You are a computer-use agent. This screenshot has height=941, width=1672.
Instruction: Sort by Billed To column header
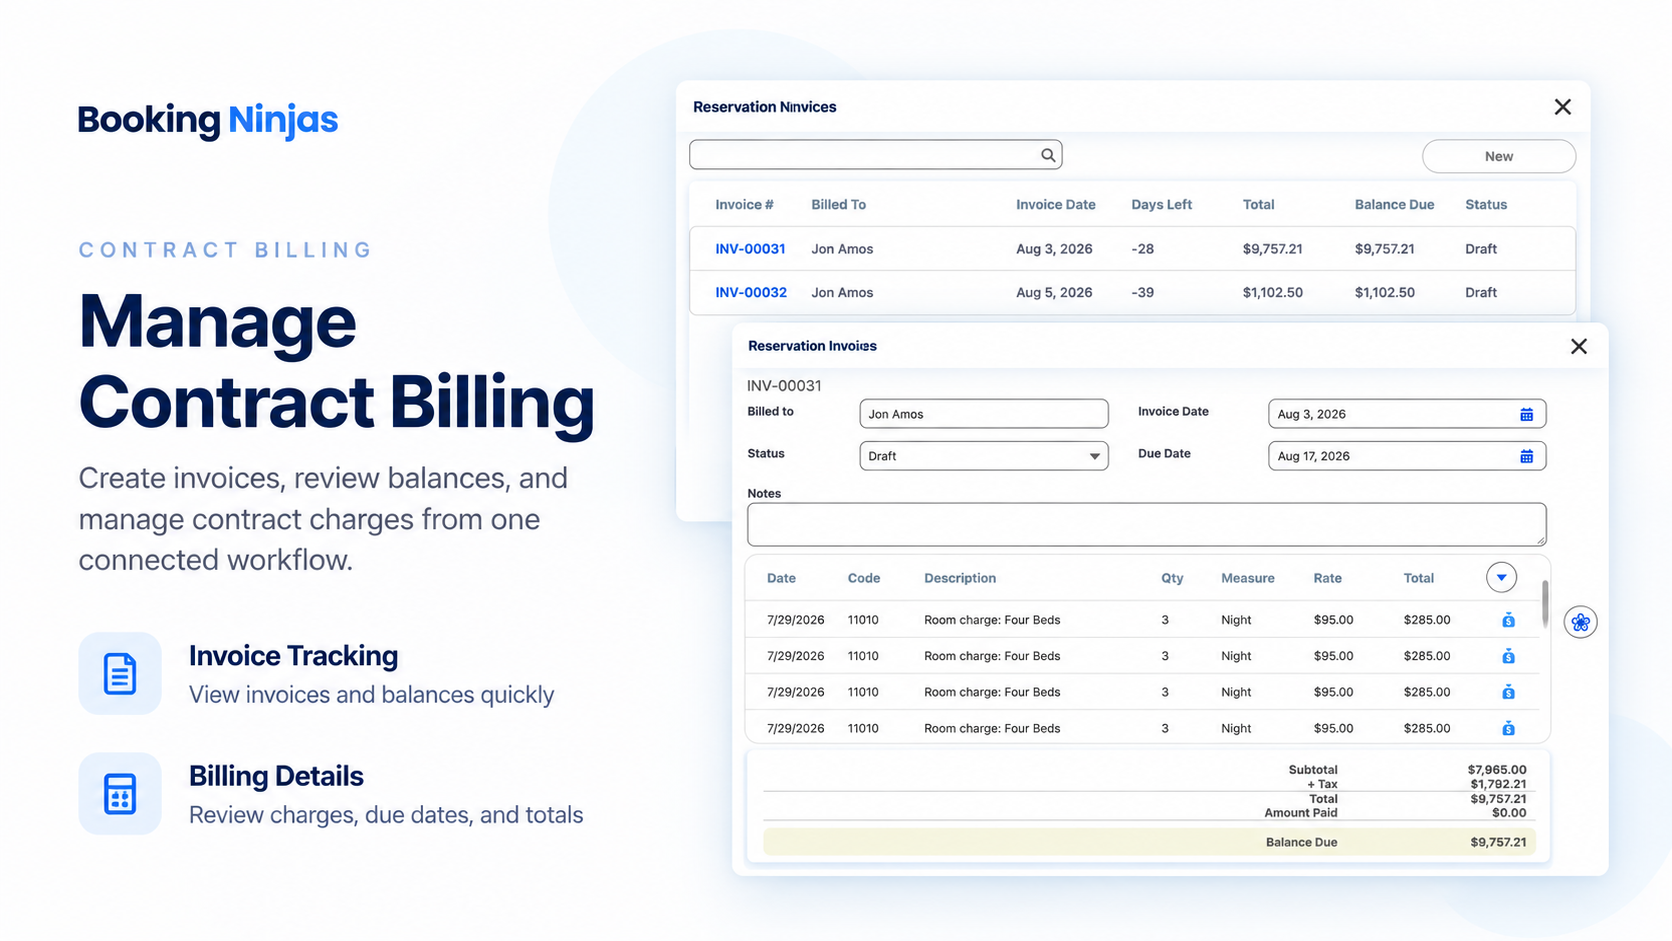[838, 205]
